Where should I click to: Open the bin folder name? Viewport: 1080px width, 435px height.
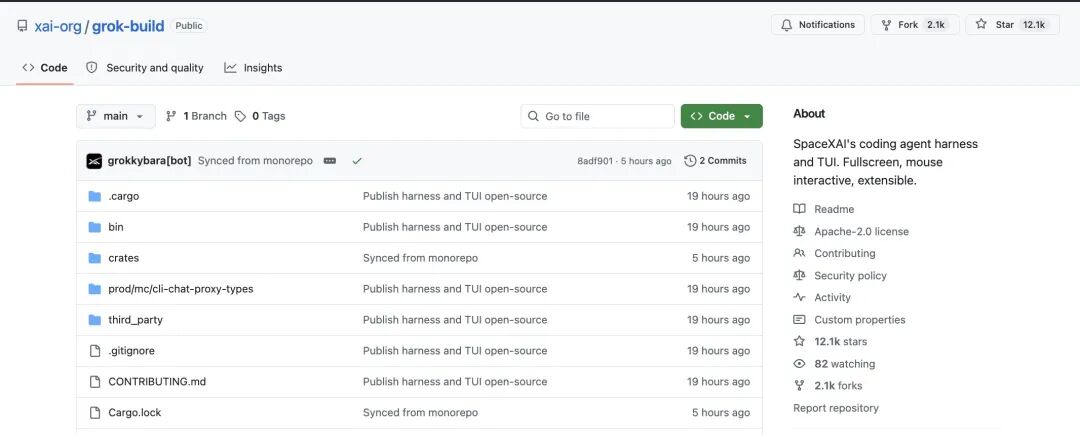116,227
